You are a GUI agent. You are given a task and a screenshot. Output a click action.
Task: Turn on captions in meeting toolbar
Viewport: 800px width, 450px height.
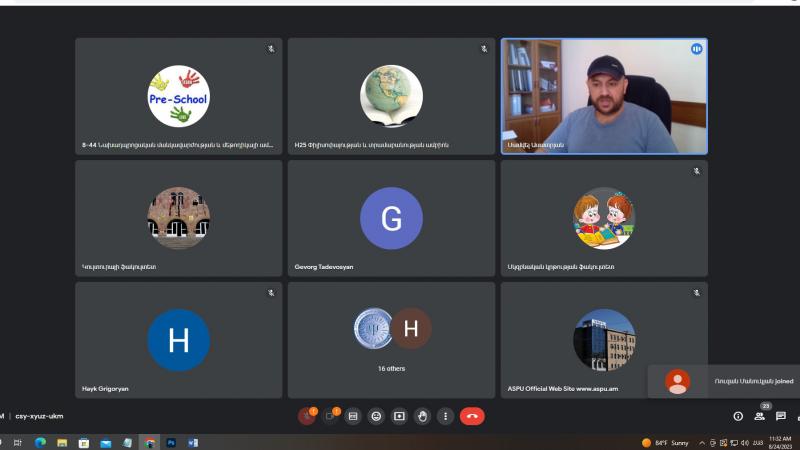coord(353,416)
